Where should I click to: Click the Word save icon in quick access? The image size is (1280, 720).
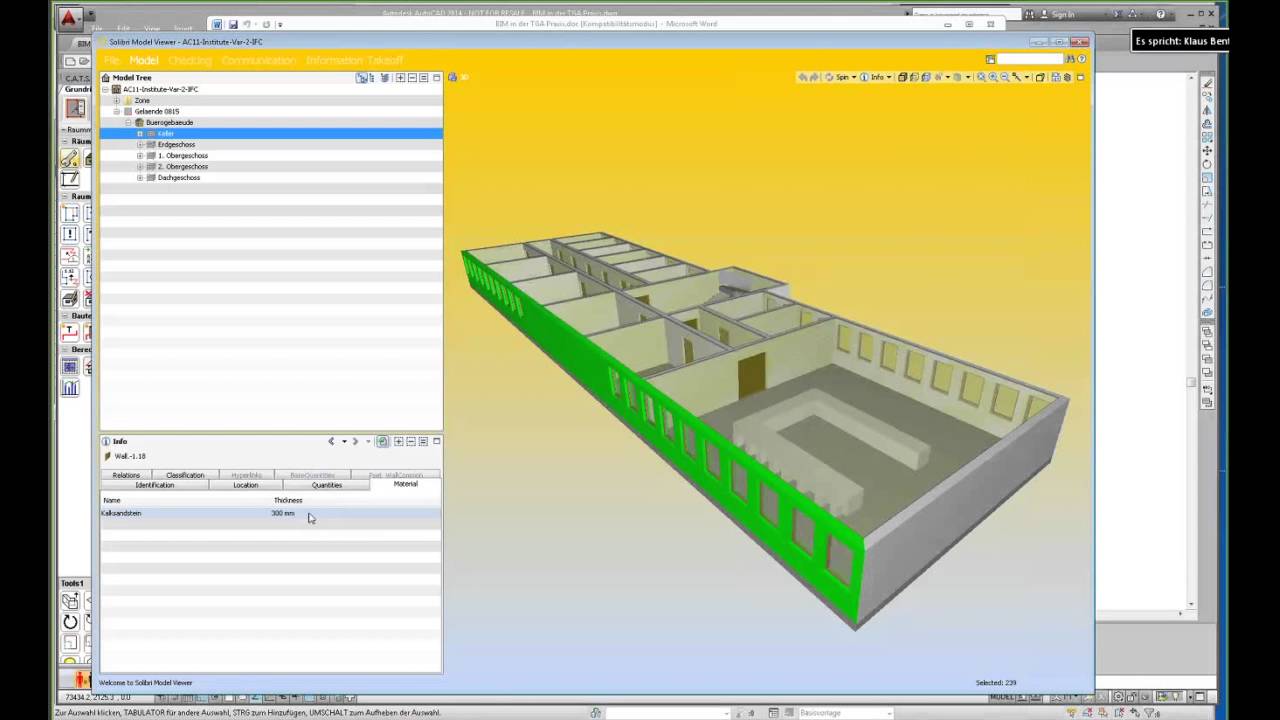point(233,24)
